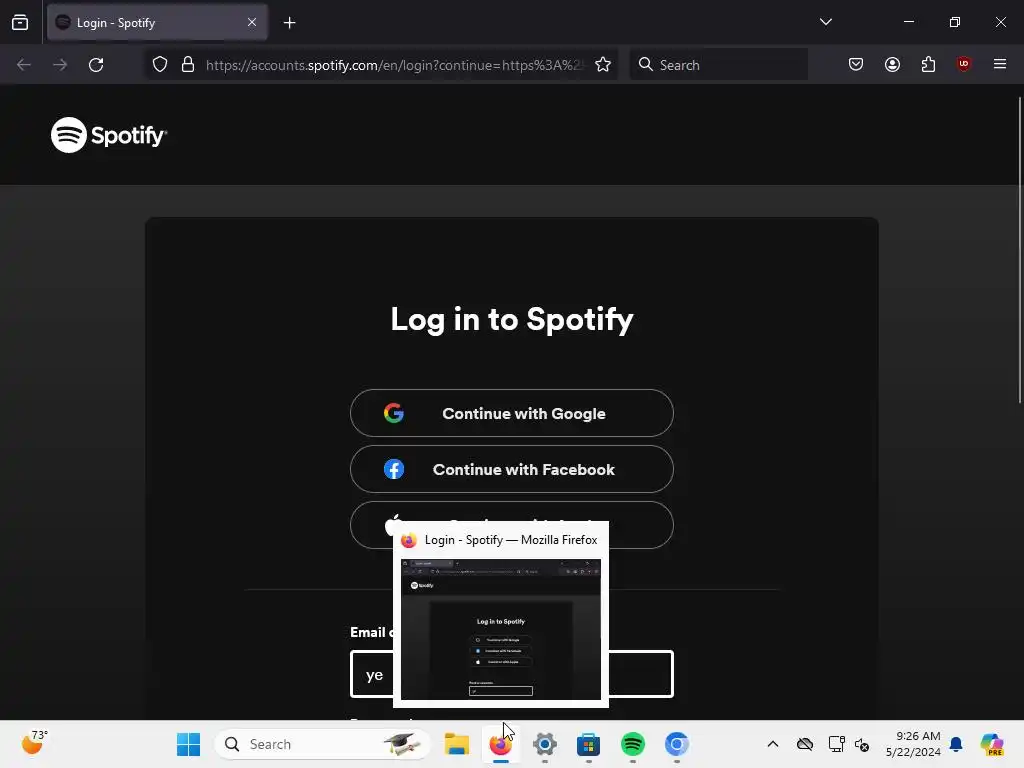The image size is (1024, 768).
Task: Show hidden system tray icons
Action: coord(773,744)
